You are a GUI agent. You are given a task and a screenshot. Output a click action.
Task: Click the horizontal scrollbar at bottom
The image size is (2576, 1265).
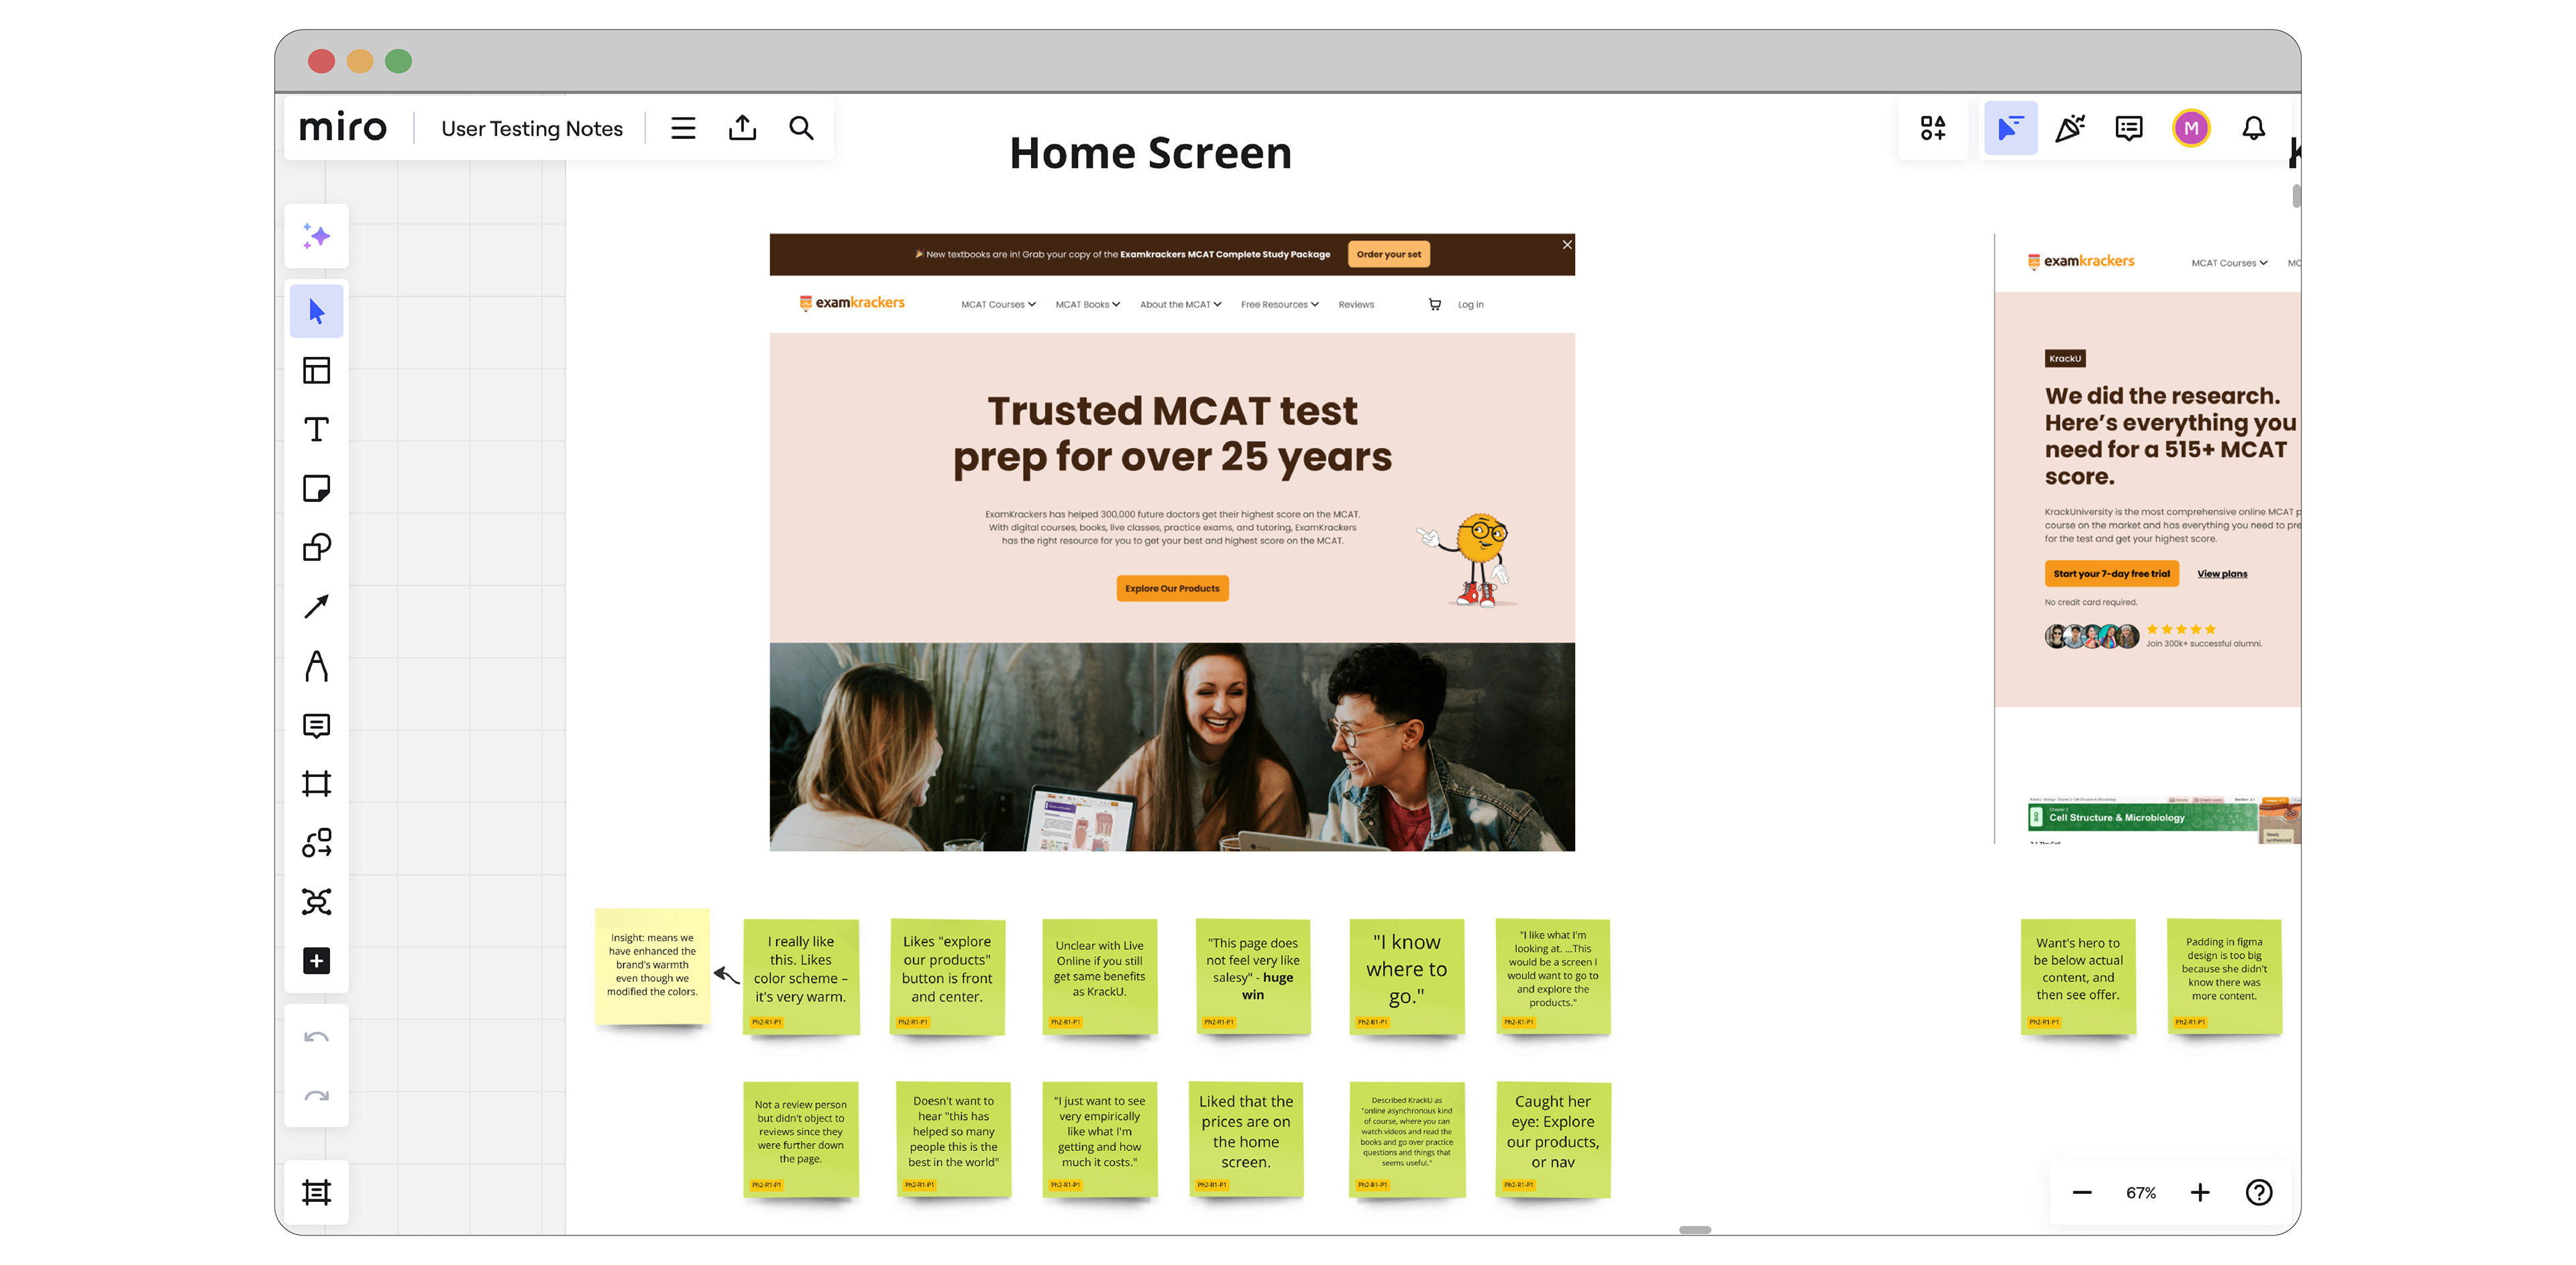point(1694,1229)
